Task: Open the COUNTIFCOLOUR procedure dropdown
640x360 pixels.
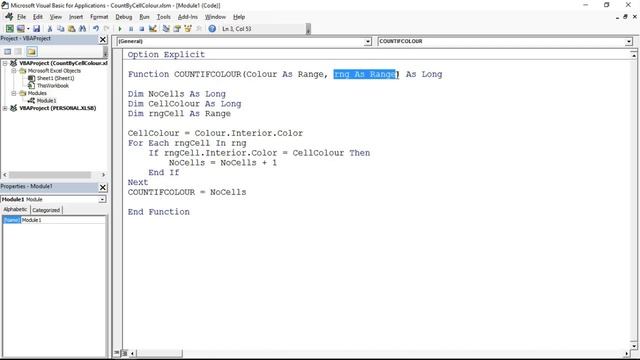Action: click(628, 41)
